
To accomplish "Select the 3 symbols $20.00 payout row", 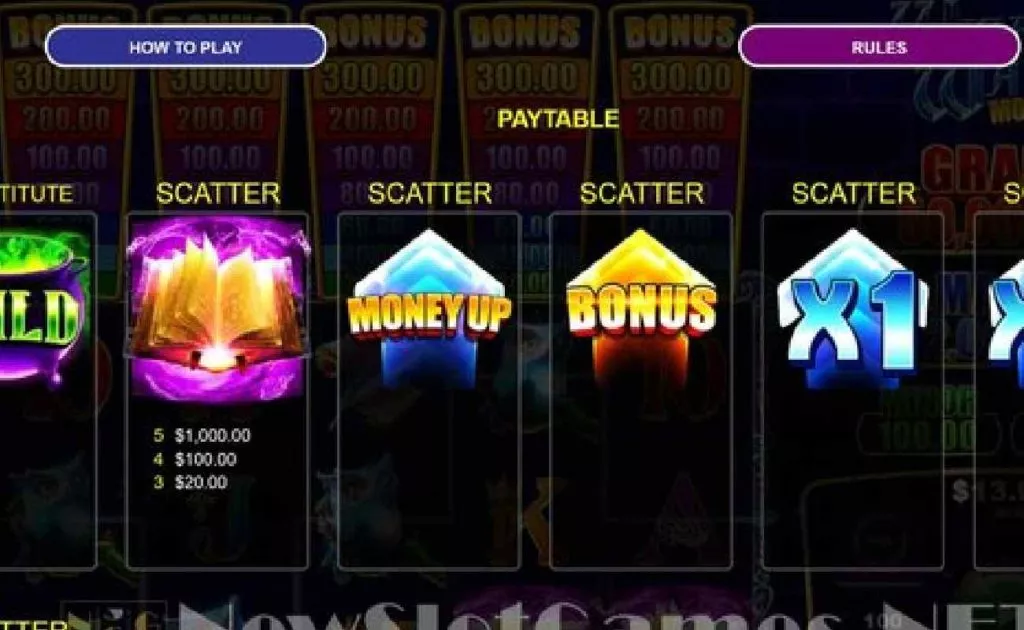I will point(190,482).
